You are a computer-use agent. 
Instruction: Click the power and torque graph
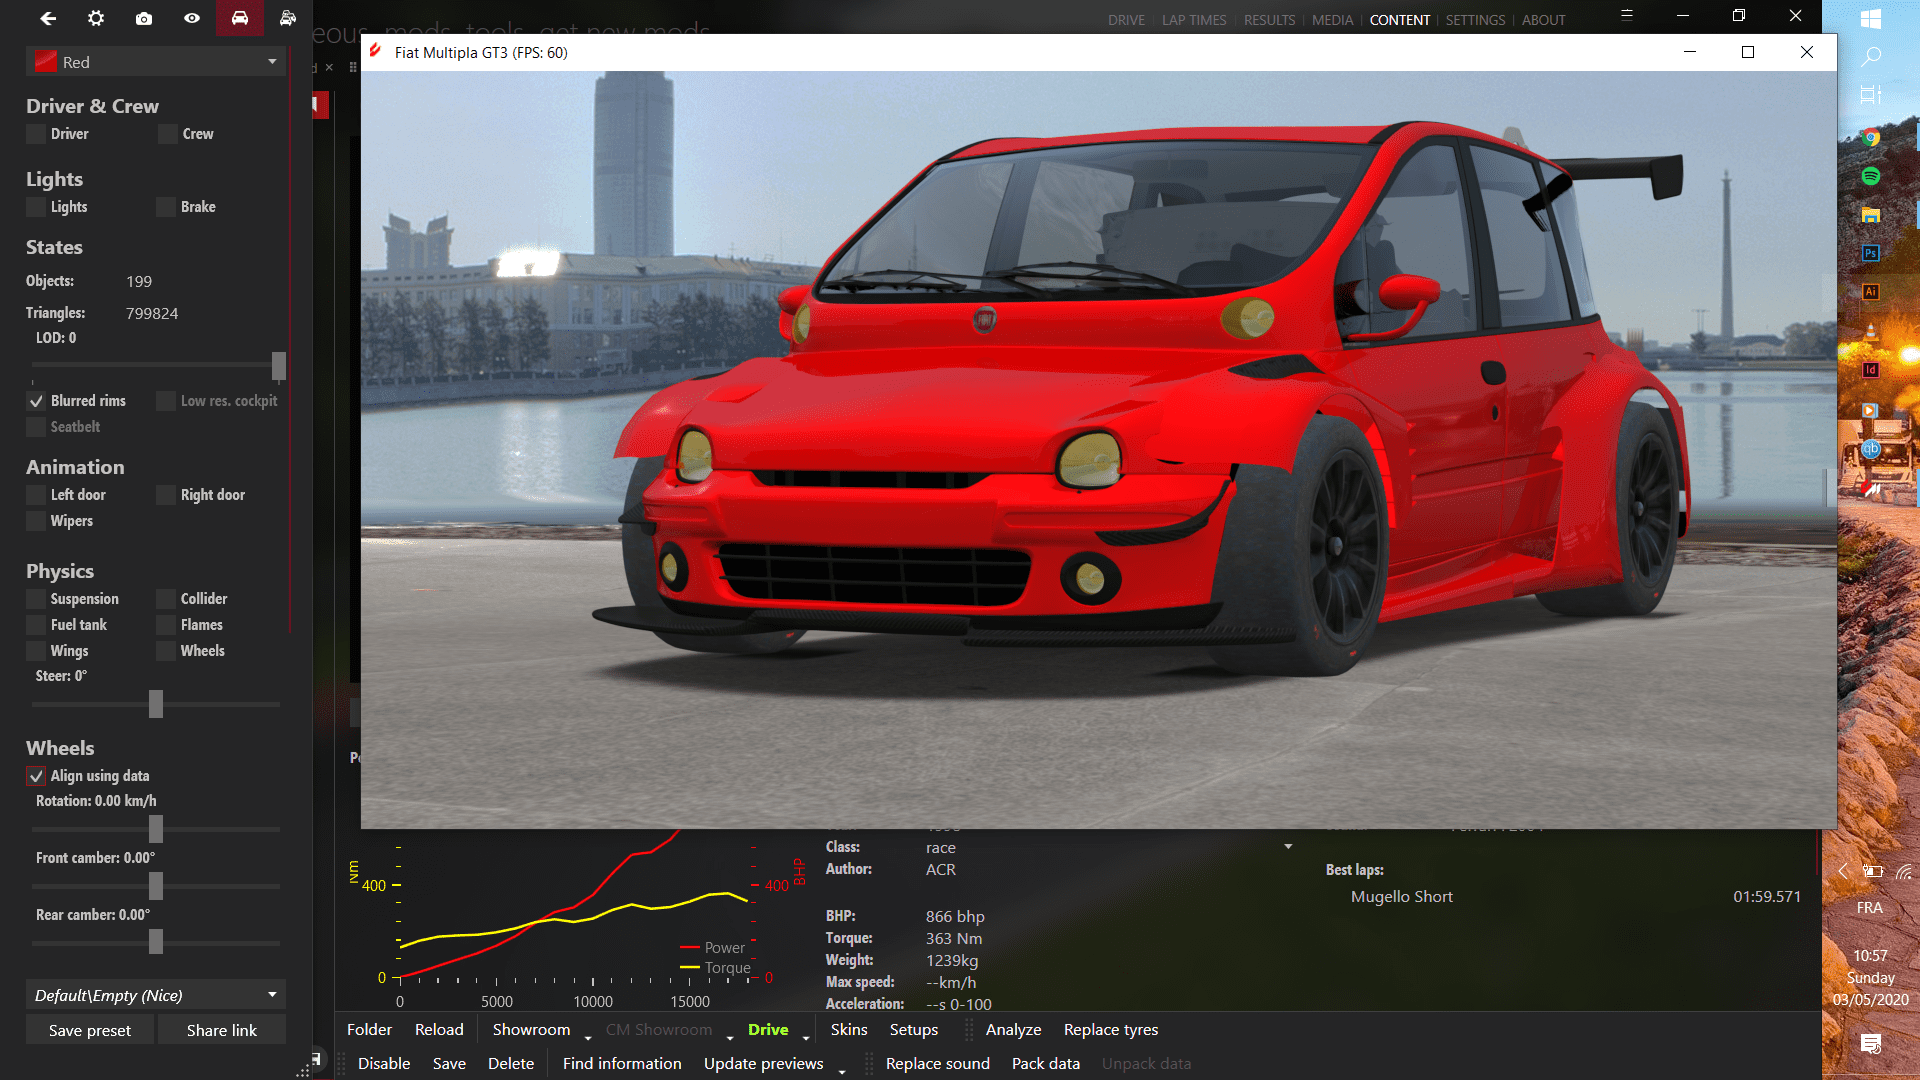click(x=575, y=920)
